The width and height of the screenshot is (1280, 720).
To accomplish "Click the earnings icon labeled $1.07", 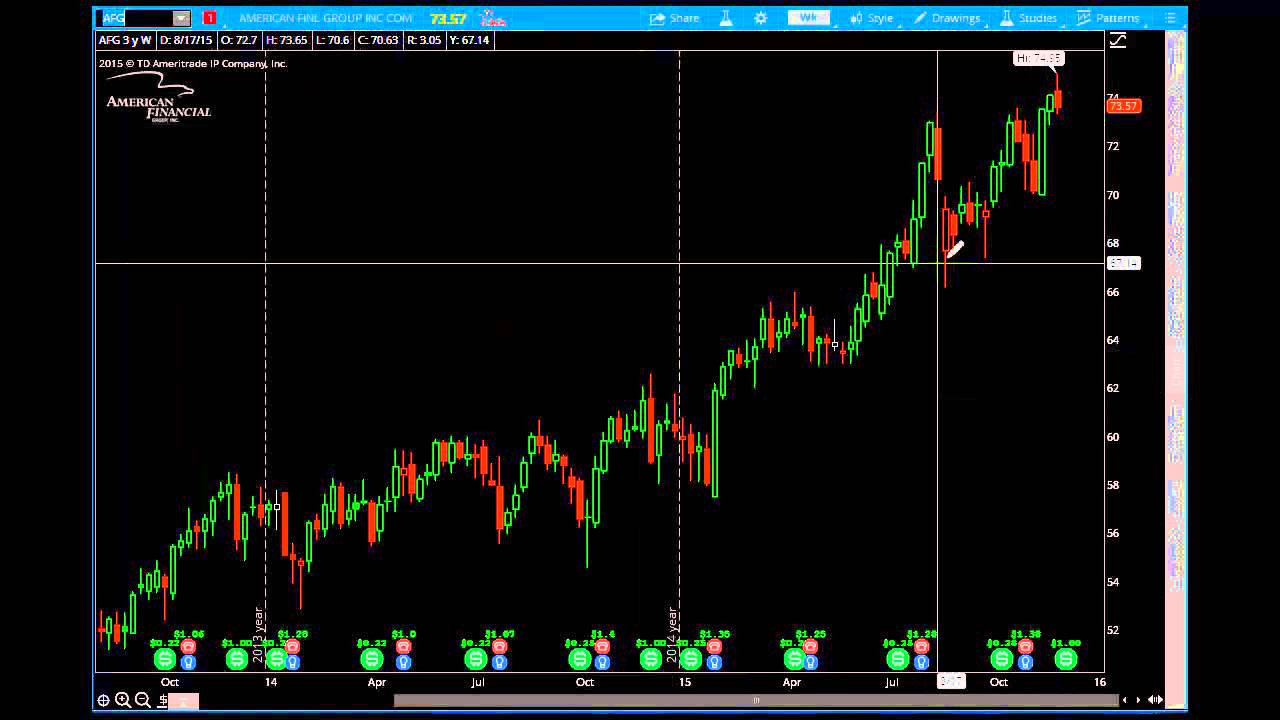I will point(499,647).
